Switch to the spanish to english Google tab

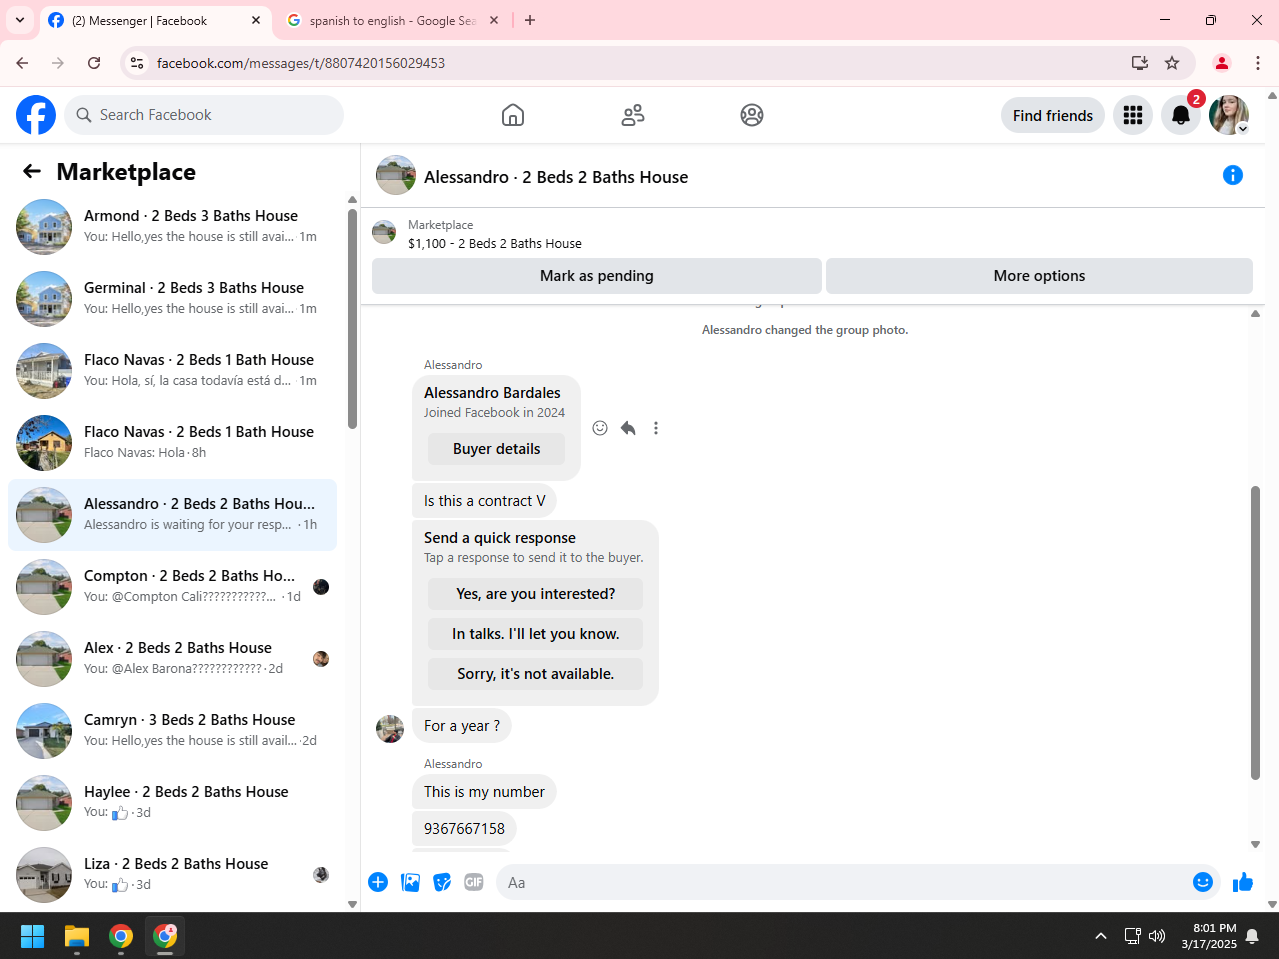point(392,20)
